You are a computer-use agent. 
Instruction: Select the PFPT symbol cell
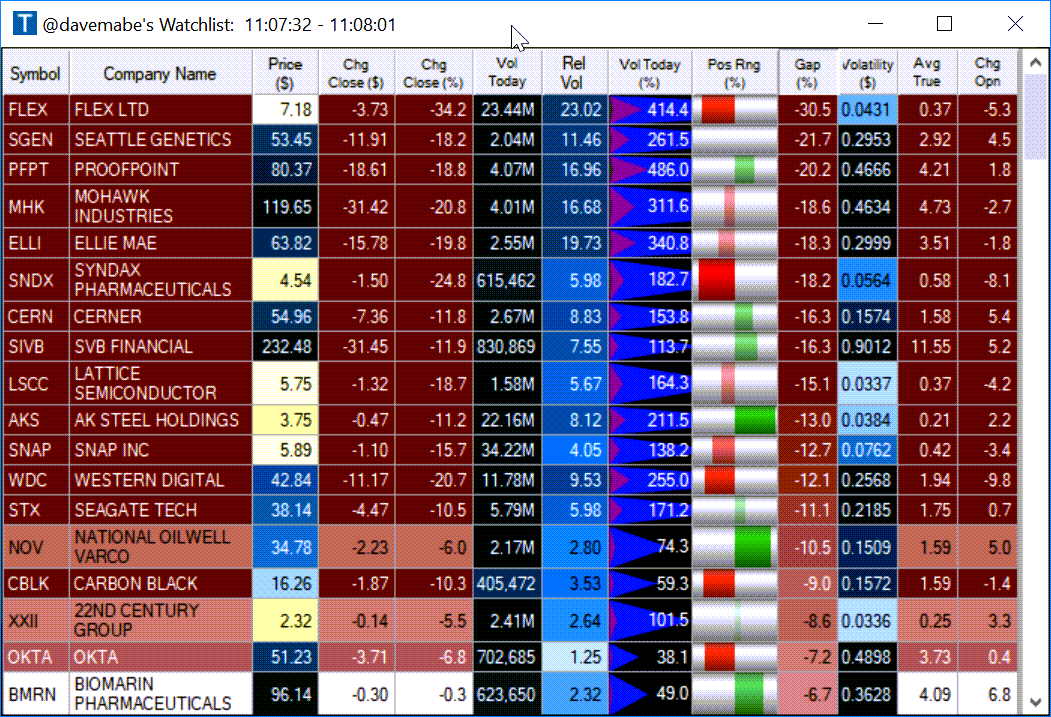point(36,170)
